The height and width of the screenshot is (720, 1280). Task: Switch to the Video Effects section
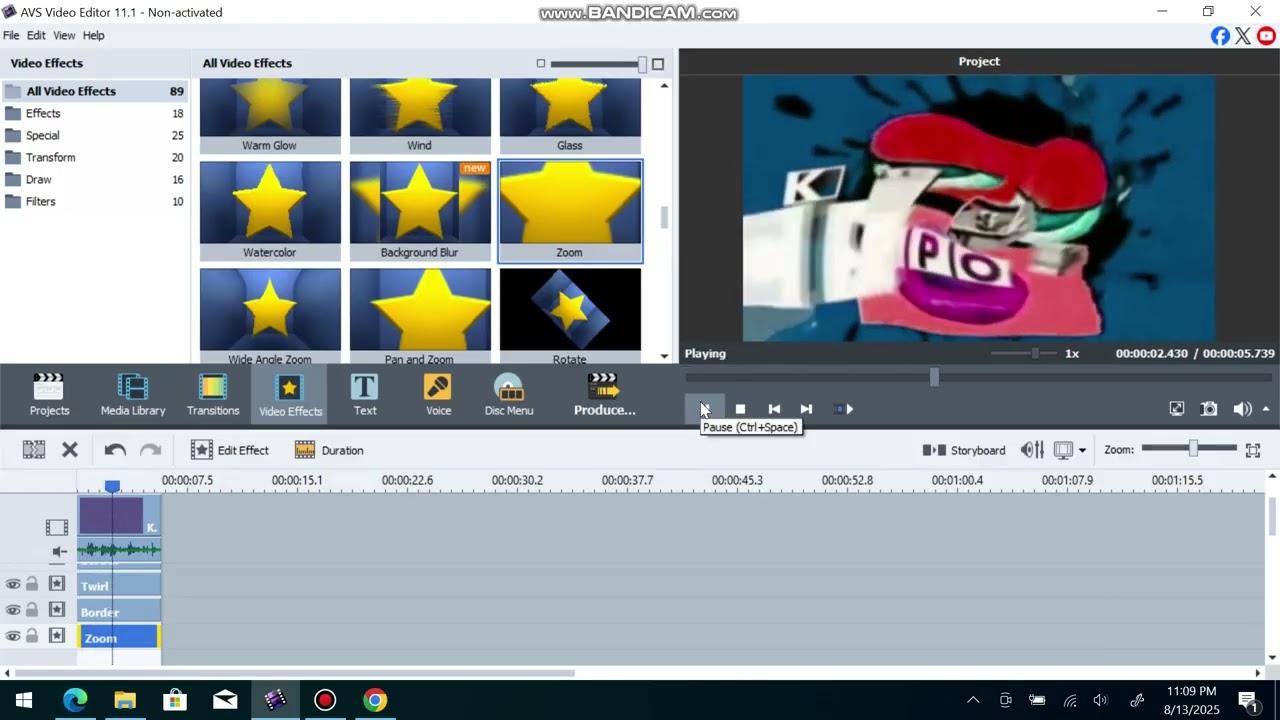pyautogui.click(x=290, y=395)
